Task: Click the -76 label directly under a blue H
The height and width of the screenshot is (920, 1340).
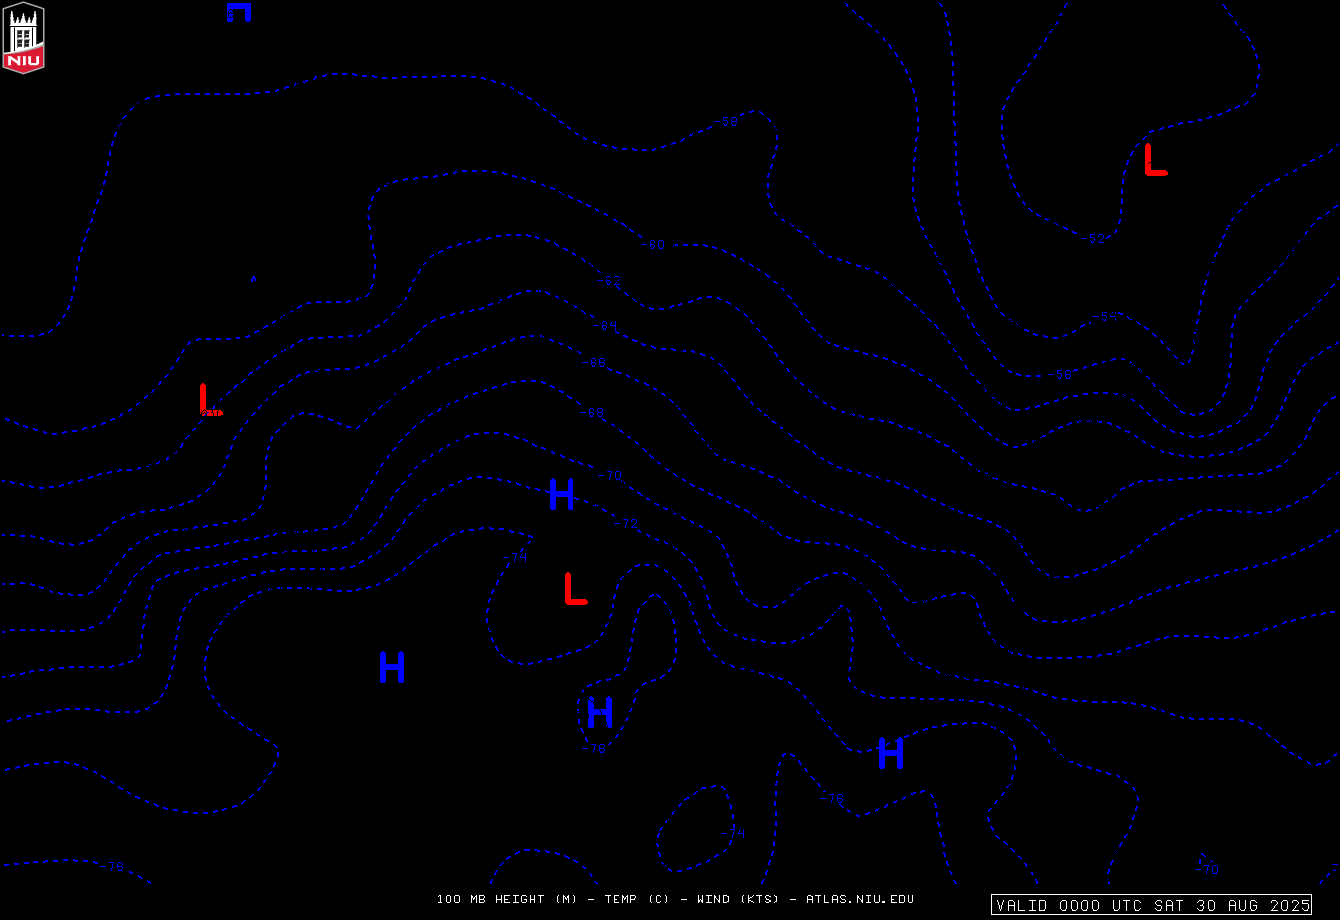Action: tap(594, 748)
